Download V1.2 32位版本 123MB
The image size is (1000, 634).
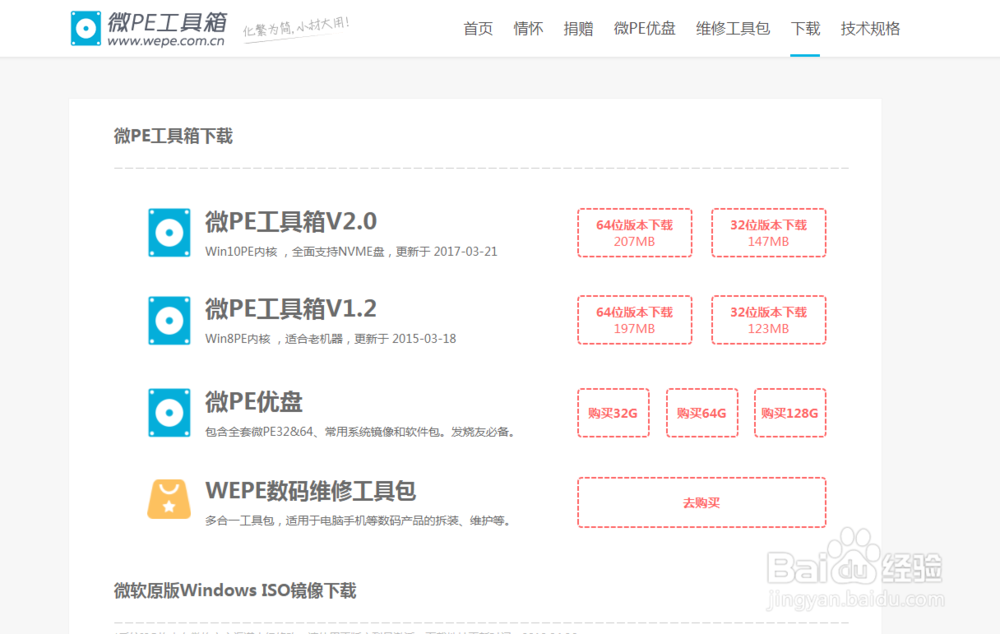click(x=768, y=320)
